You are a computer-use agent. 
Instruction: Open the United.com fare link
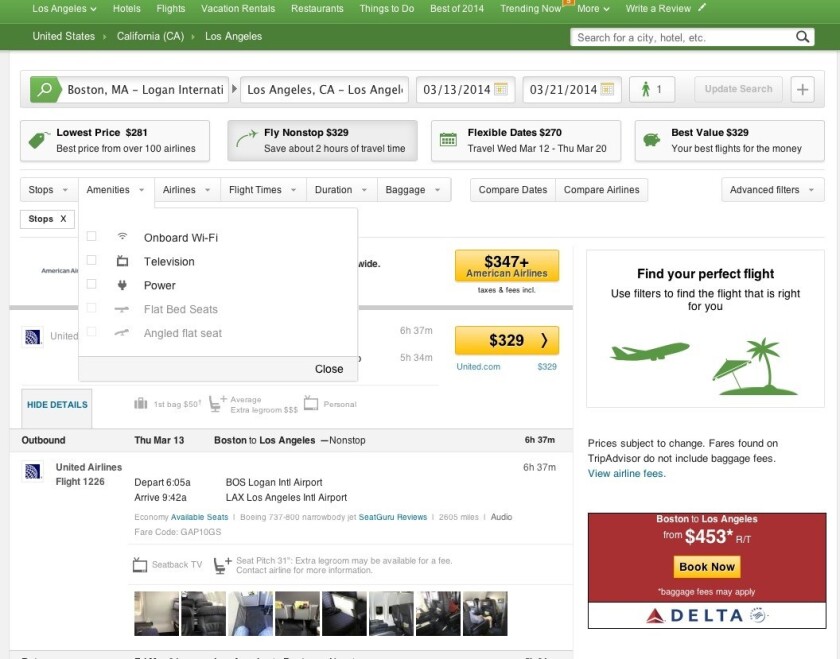tap(478, 366)
